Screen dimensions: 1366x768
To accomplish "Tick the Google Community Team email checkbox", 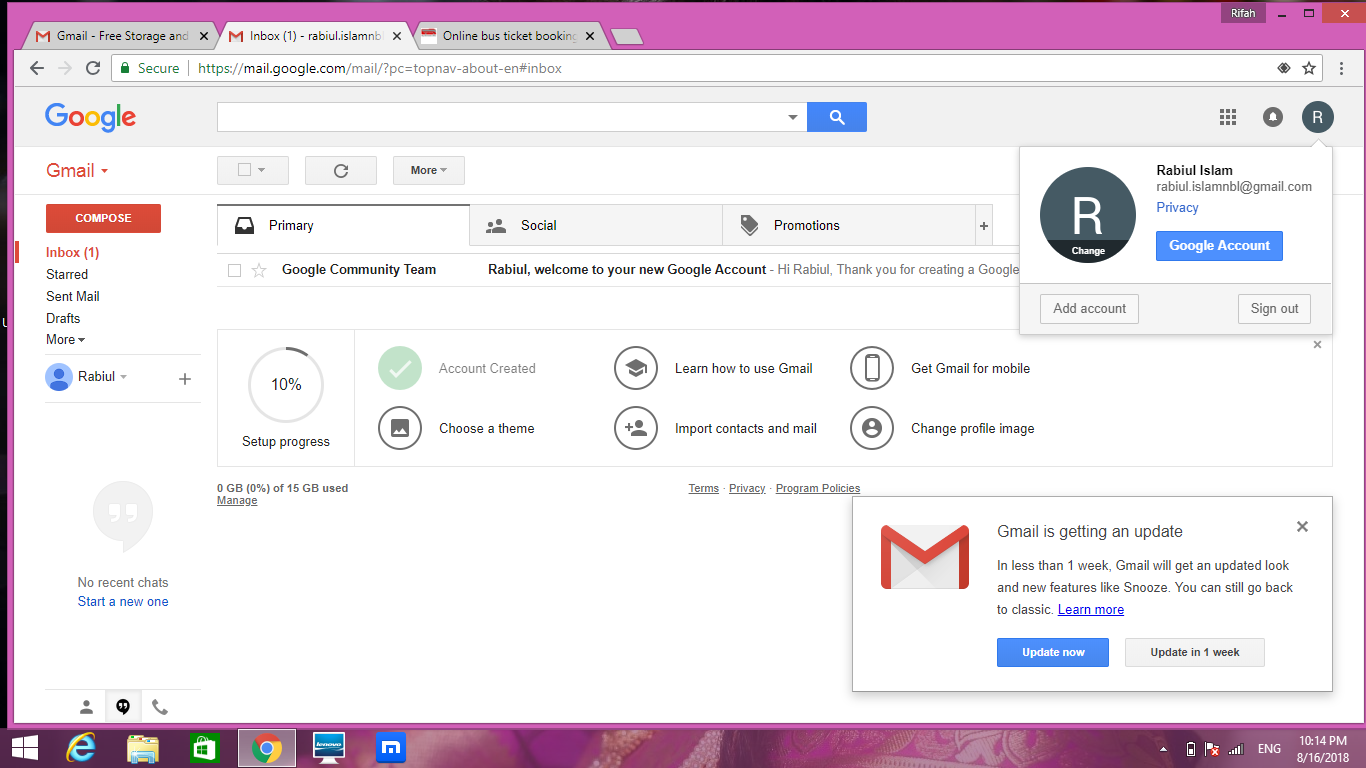I will [x=234, y=270].
